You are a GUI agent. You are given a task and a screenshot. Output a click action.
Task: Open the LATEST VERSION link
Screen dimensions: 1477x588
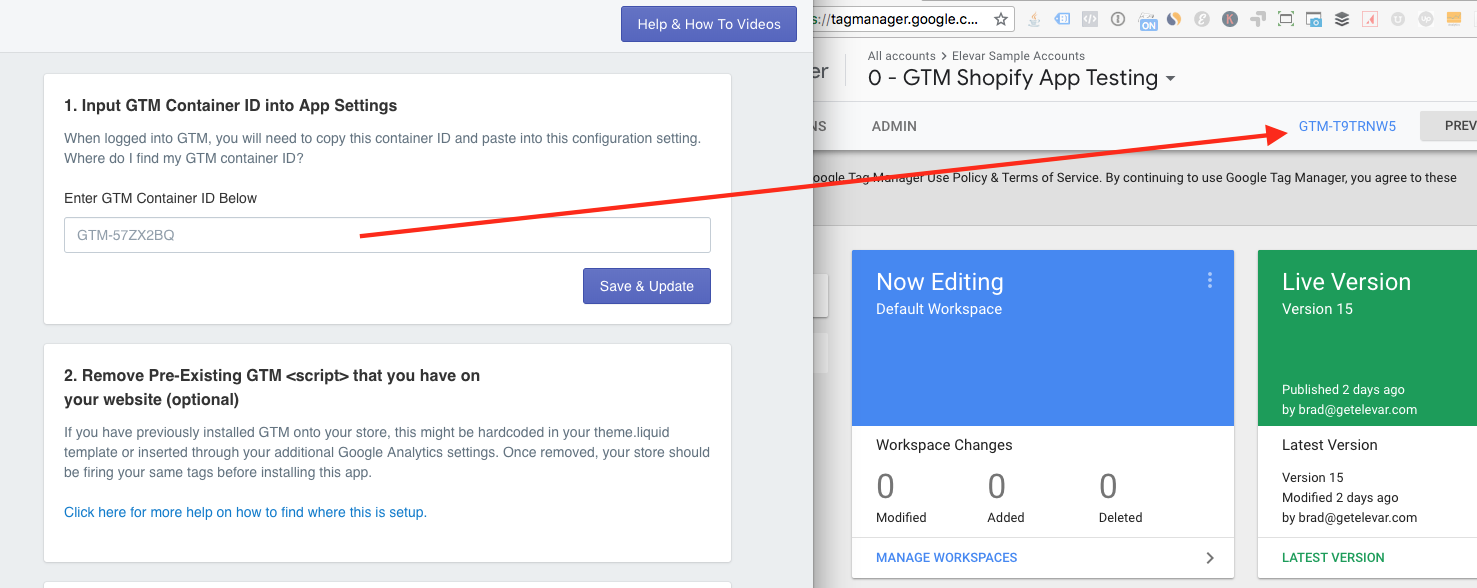tap(1333, 557)
